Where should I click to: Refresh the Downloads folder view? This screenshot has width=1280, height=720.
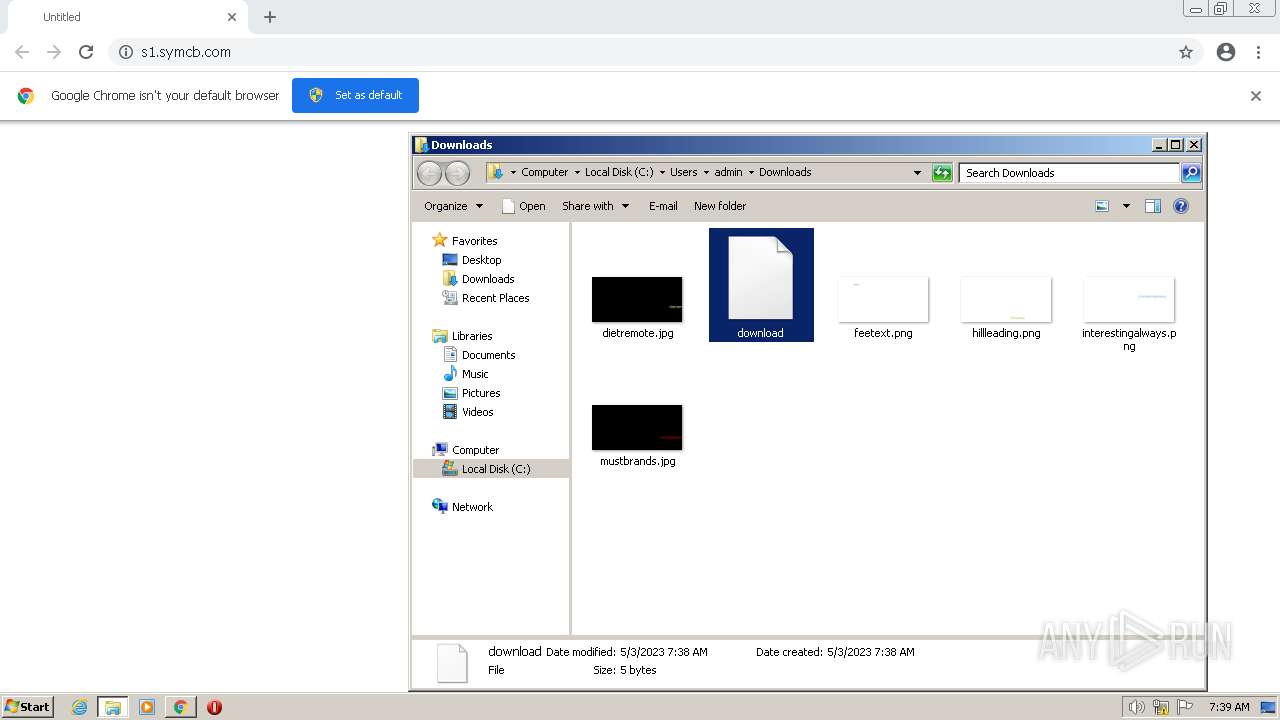[941, 173]
